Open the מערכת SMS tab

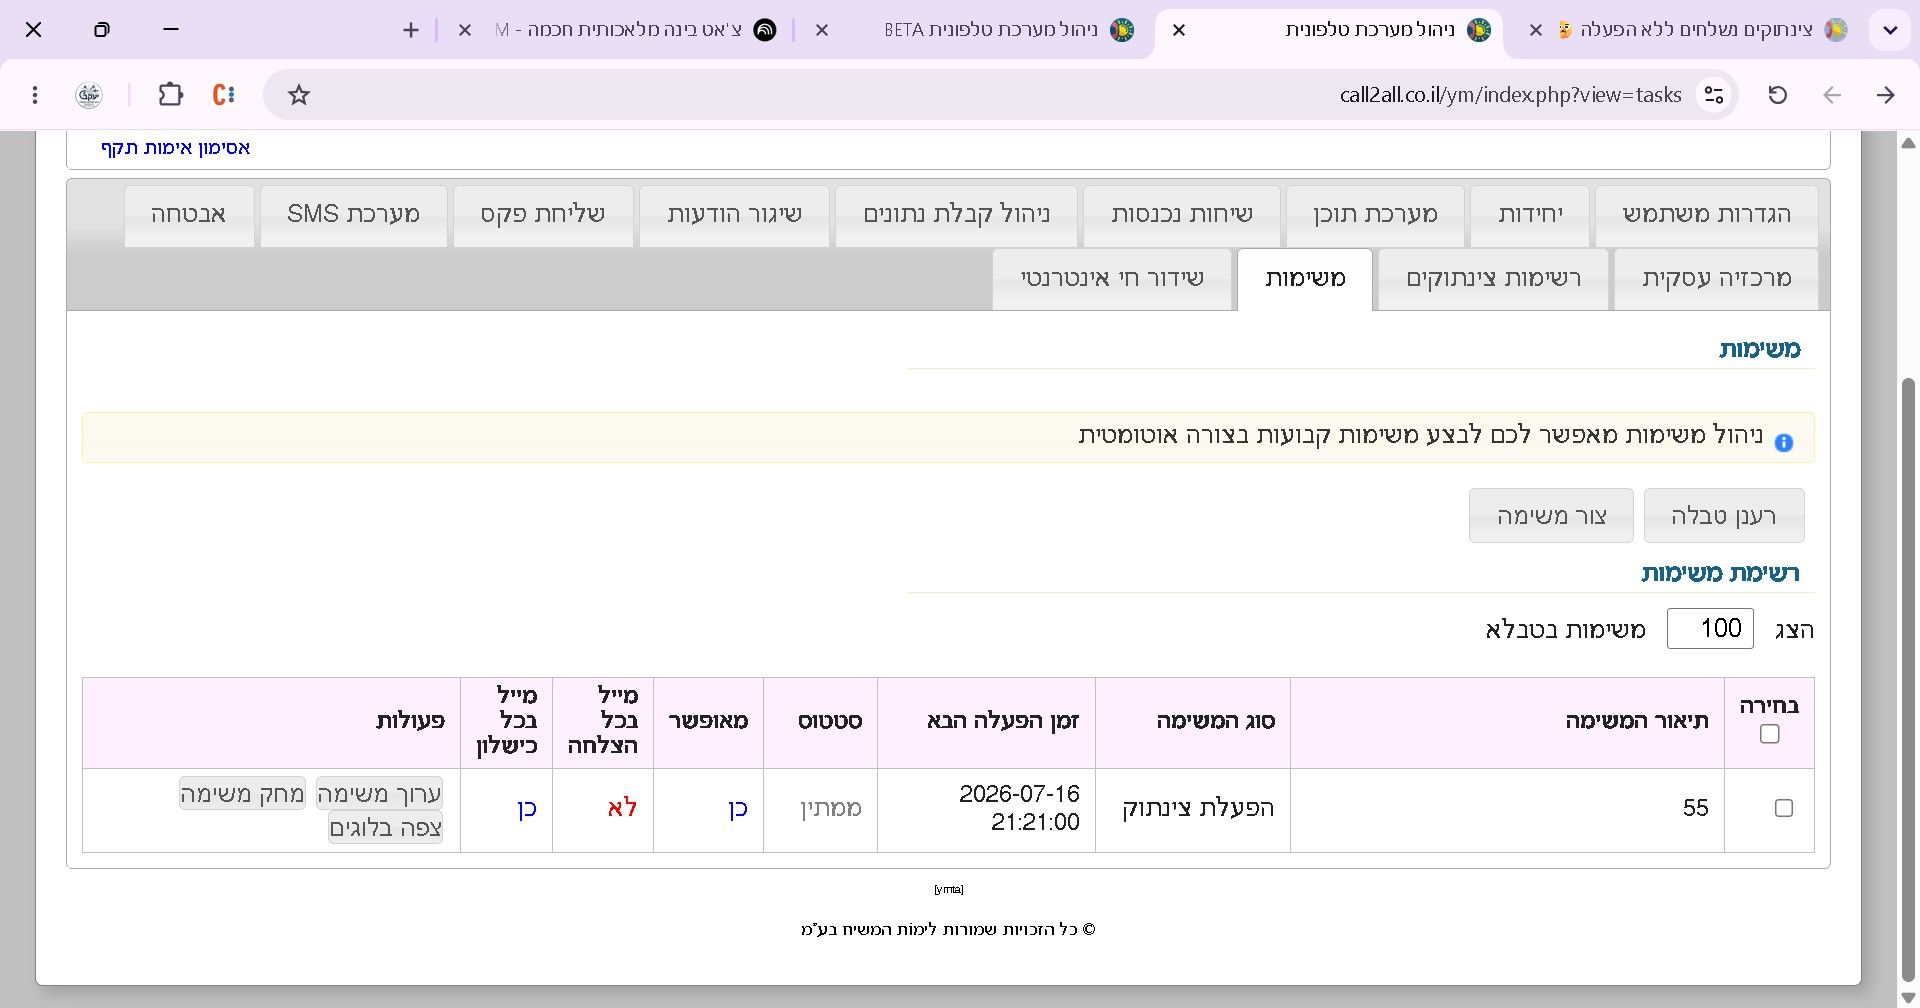click(353, 215)
